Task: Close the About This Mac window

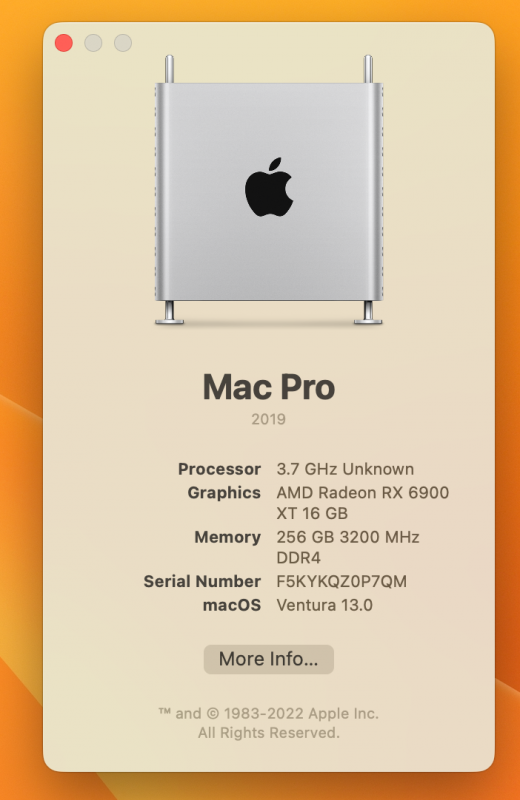Action: (64, 43)
